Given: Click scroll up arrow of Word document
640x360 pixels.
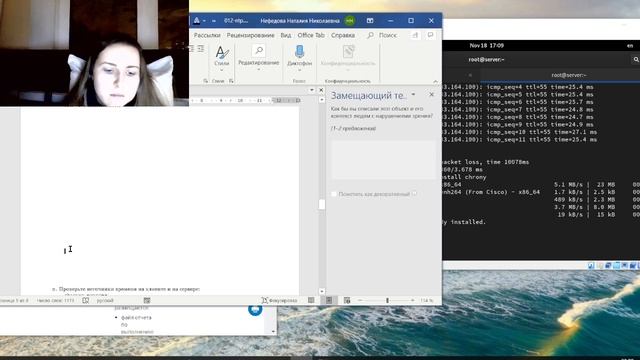Looking at the screenshot, I should pyautogui.click(x=322, y=100).
